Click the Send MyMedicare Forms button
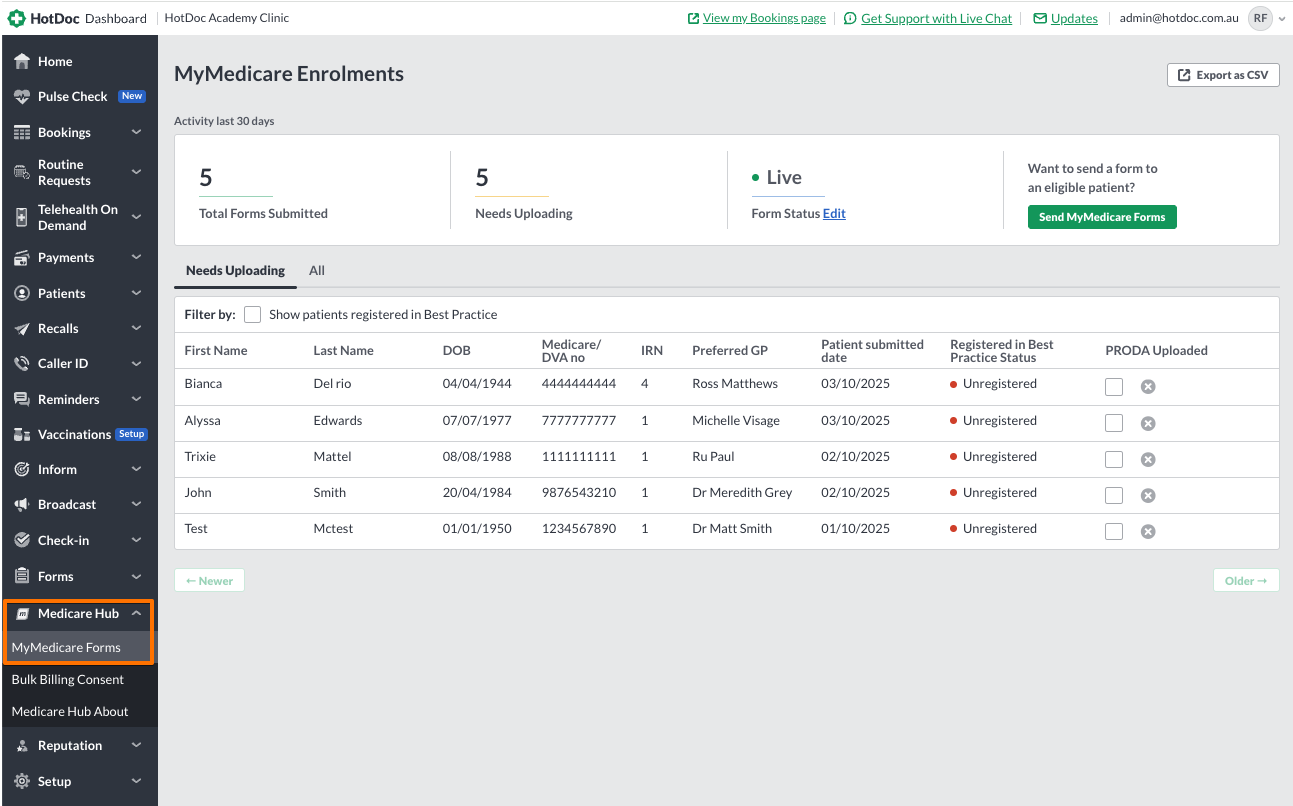The height and width of the screenshot is (806, 1293). (1102, 216)
